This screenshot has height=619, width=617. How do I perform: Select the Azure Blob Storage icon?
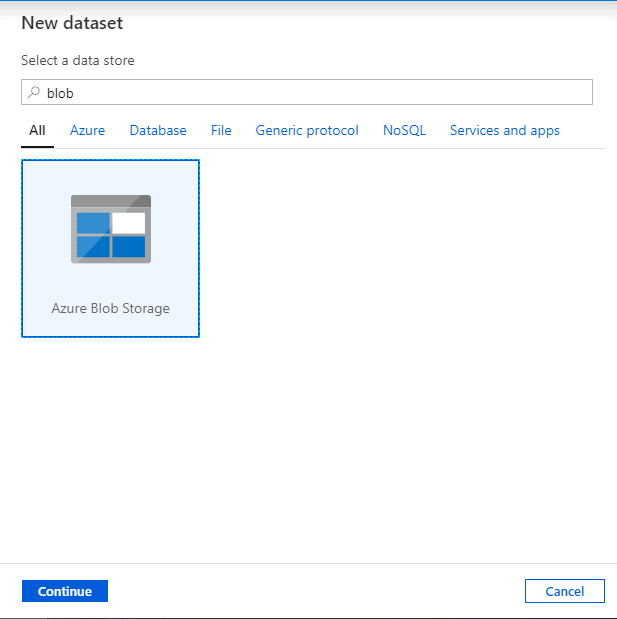(x=111, y=229)
